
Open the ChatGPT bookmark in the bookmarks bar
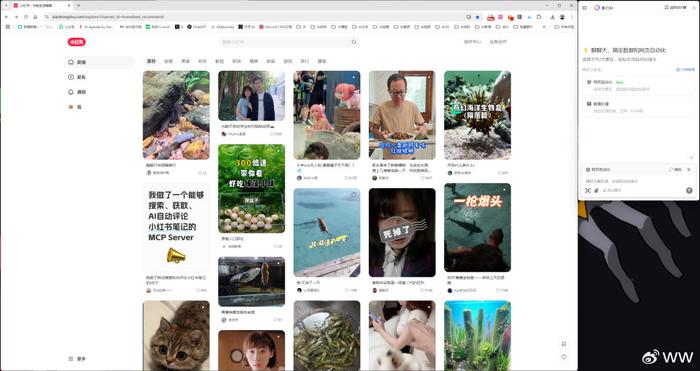click(x=196, y=27)
